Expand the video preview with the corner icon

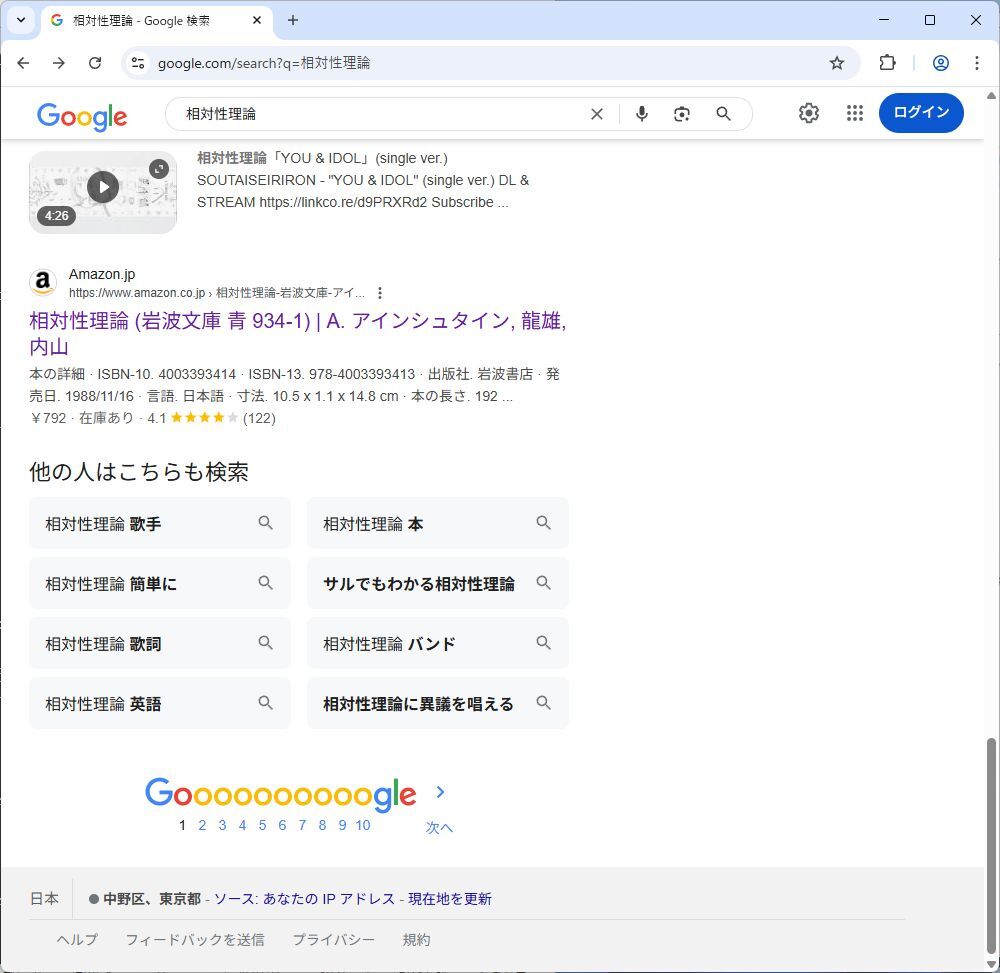pos(159,169)
